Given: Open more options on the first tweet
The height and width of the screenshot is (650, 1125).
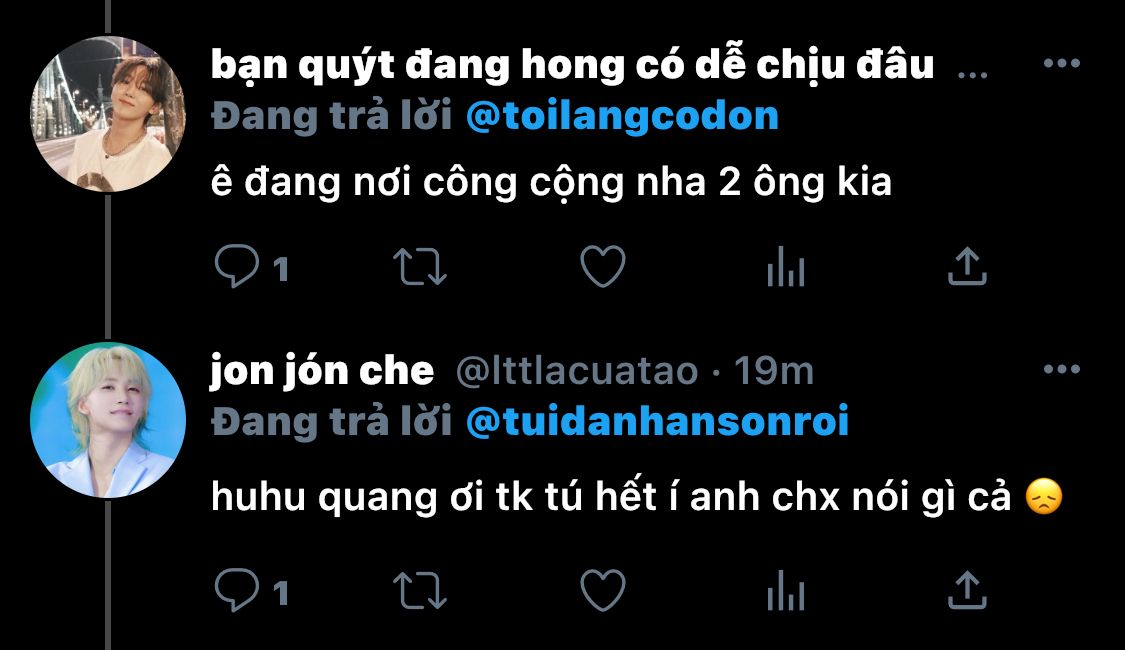Looking at the screenshot, I should pos(1062,63).
